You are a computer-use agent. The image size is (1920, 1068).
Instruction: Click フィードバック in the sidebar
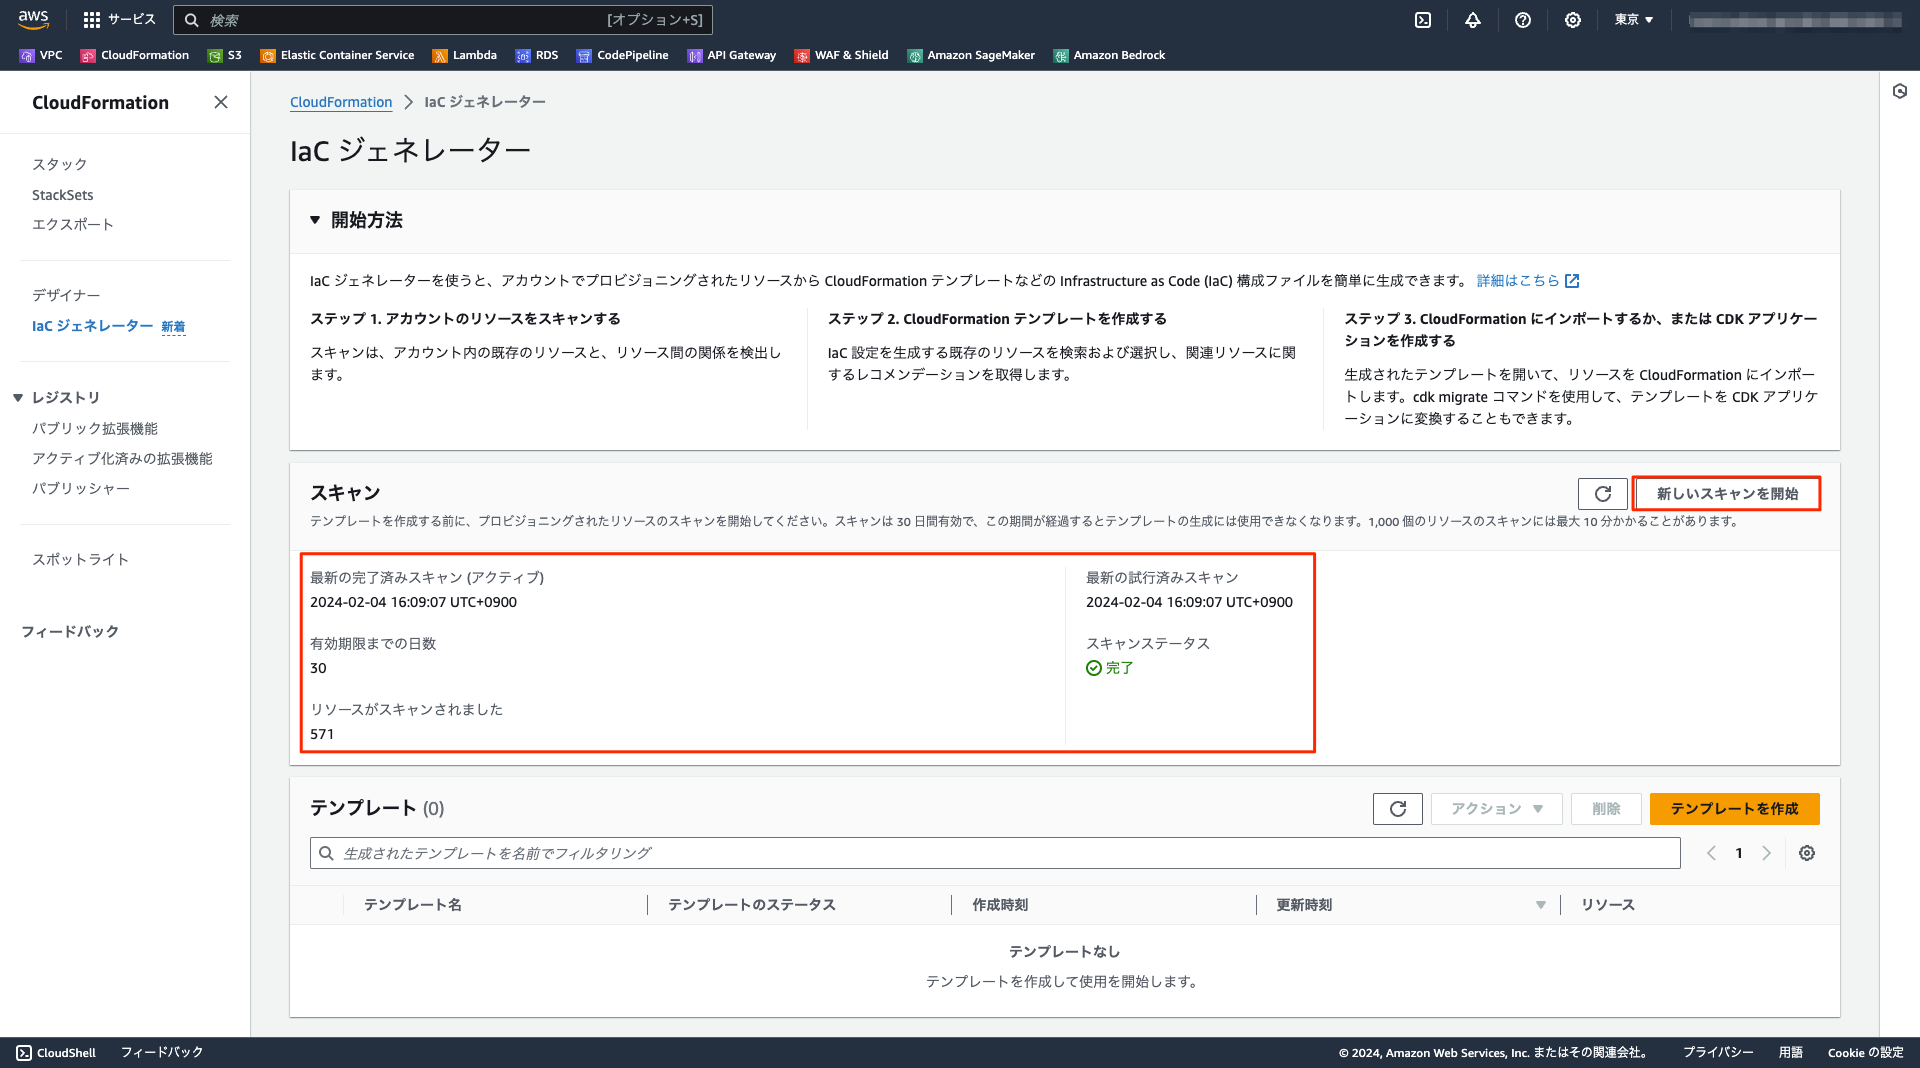(70, 631)
